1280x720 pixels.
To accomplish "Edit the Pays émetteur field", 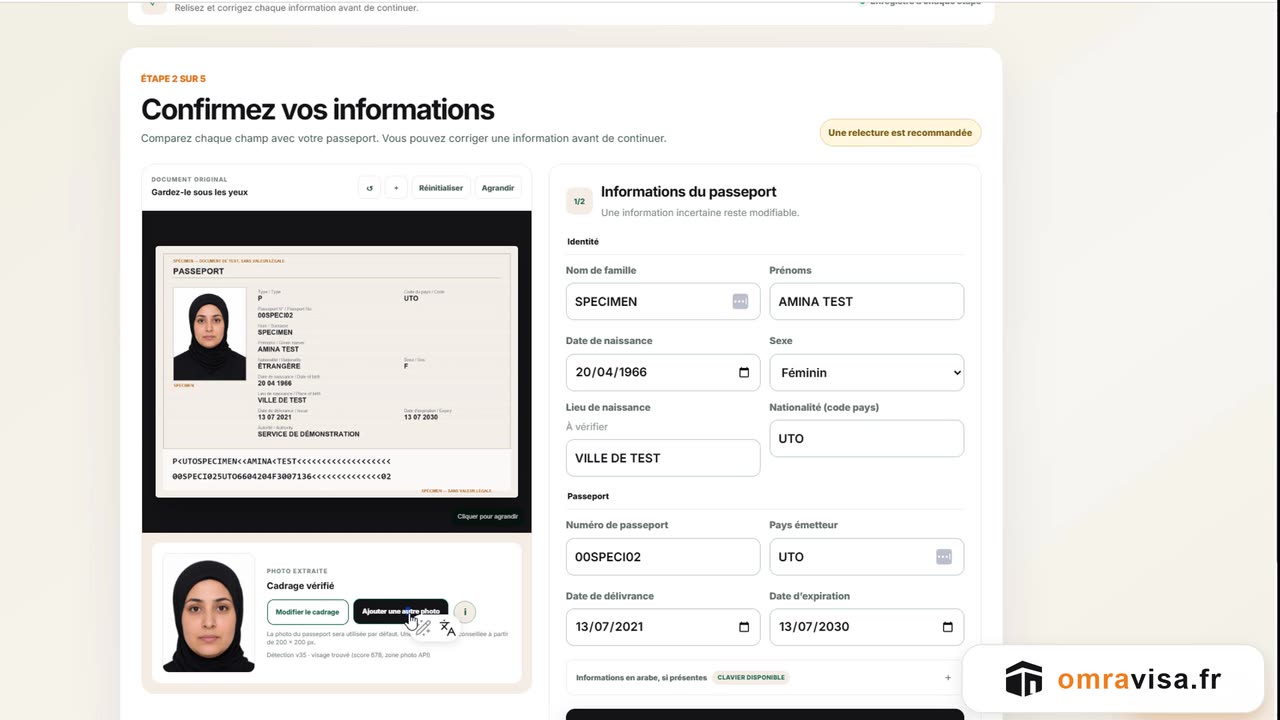I will 866,556.
